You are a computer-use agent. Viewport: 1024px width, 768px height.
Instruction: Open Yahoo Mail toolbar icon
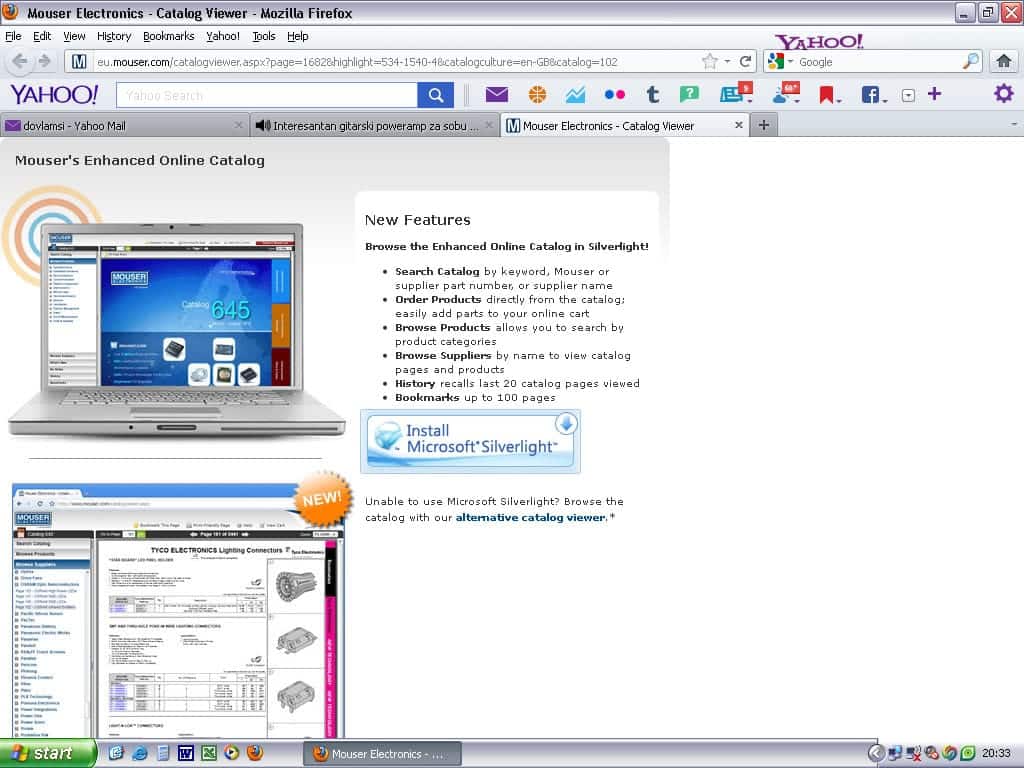[497, 95]
